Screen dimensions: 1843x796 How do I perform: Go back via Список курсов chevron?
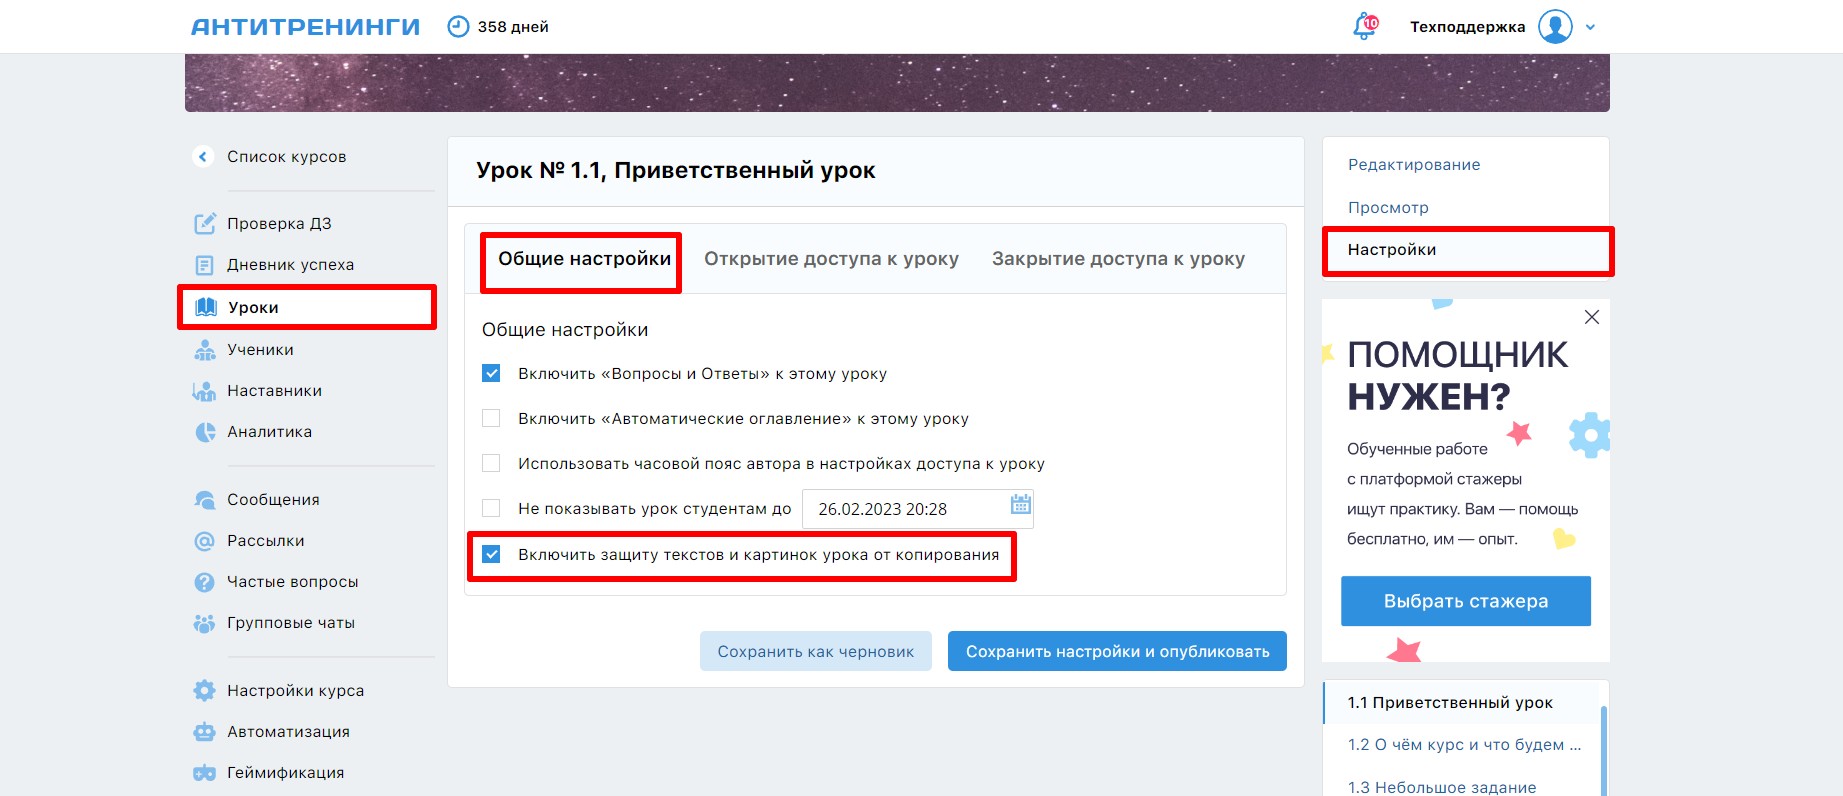(x=203, y=157)
